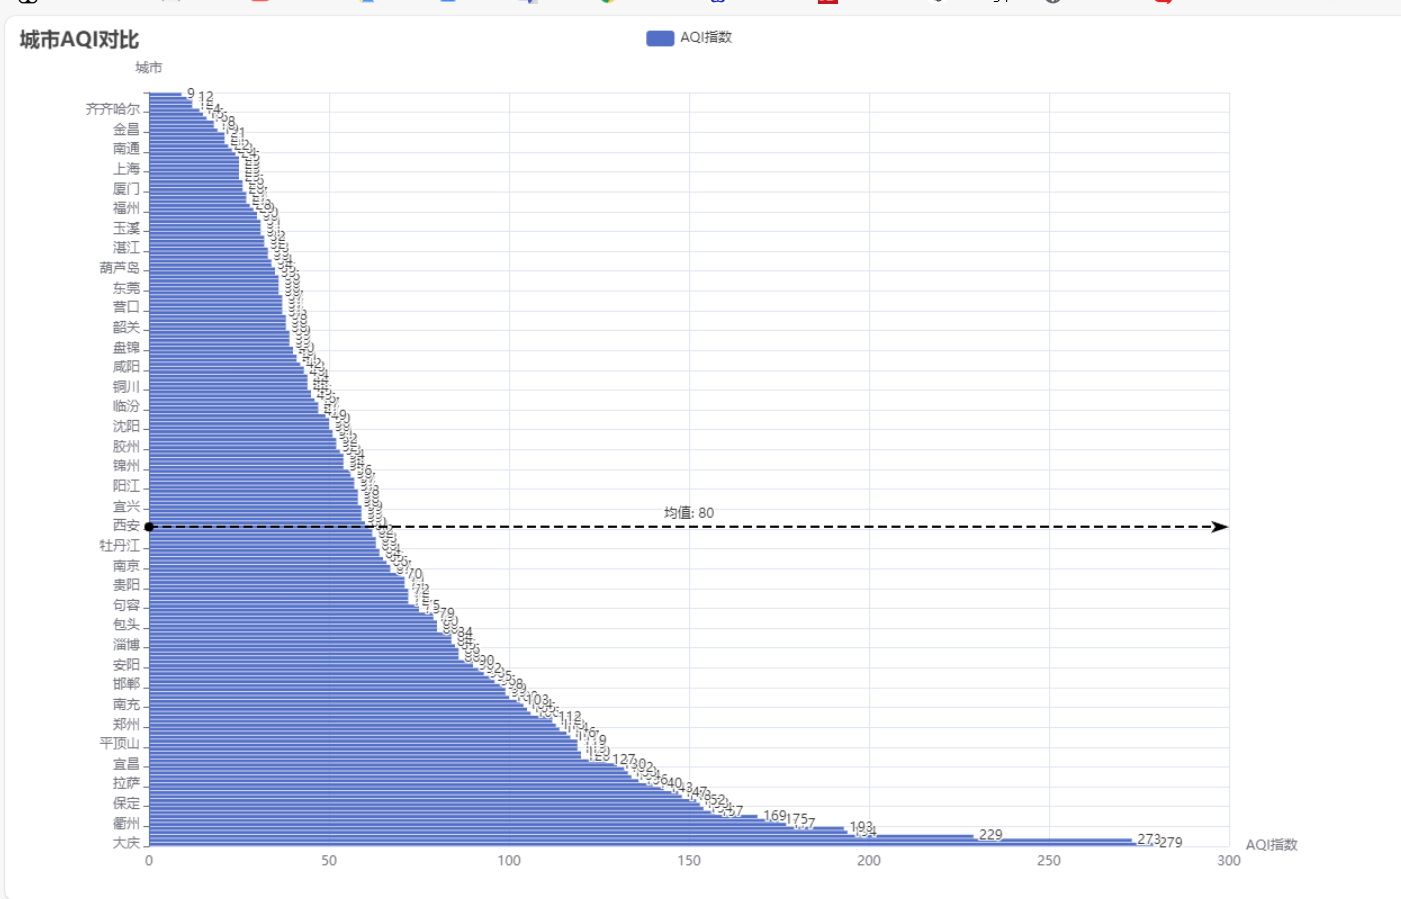Click the bar value label 229
This screenshot has height=899, width=1401.
pyautogui.click(x=991, y=835)
